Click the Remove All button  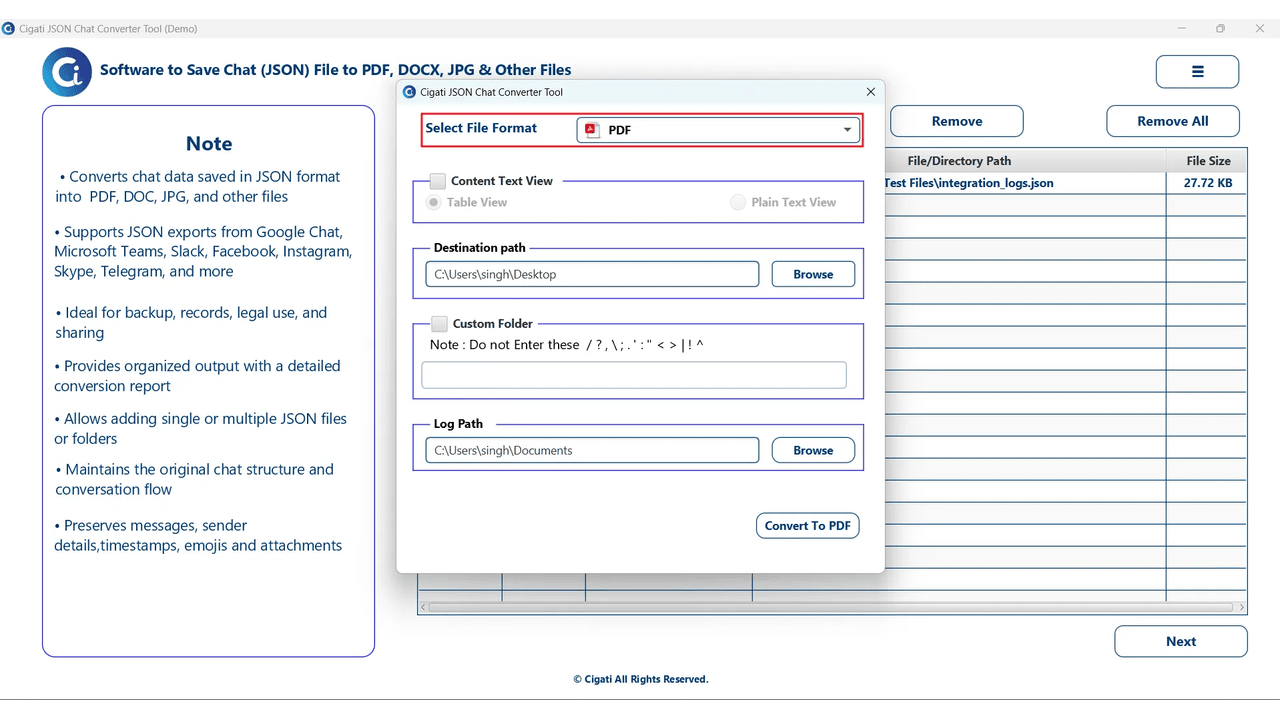[1173, 121]
